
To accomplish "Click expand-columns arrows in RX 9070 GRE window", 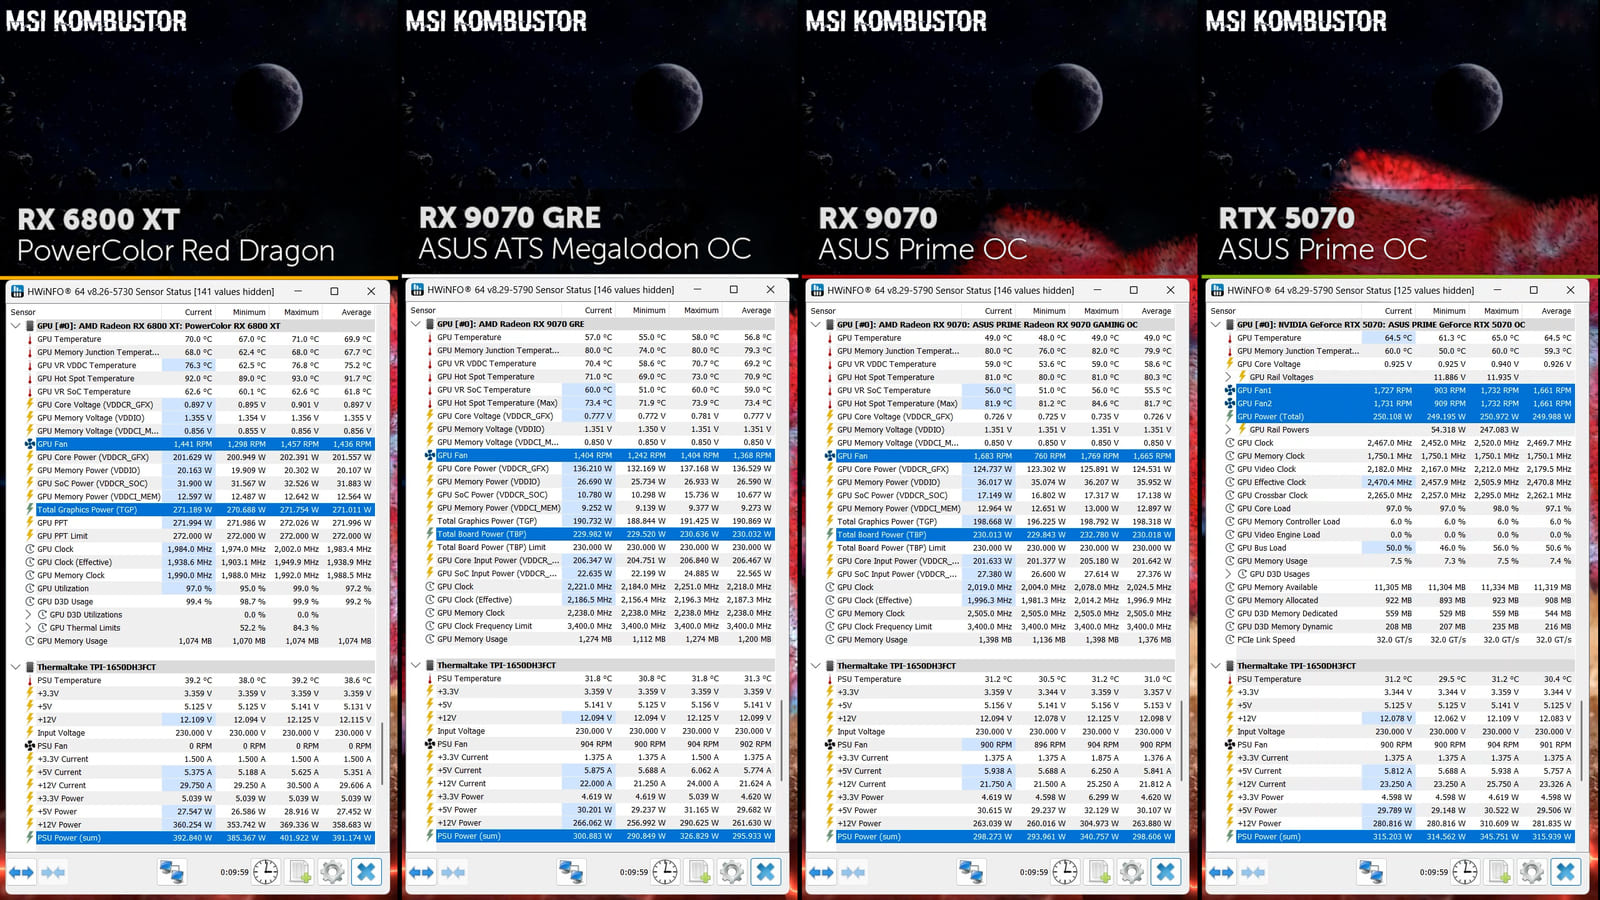I will coord(421,873).
